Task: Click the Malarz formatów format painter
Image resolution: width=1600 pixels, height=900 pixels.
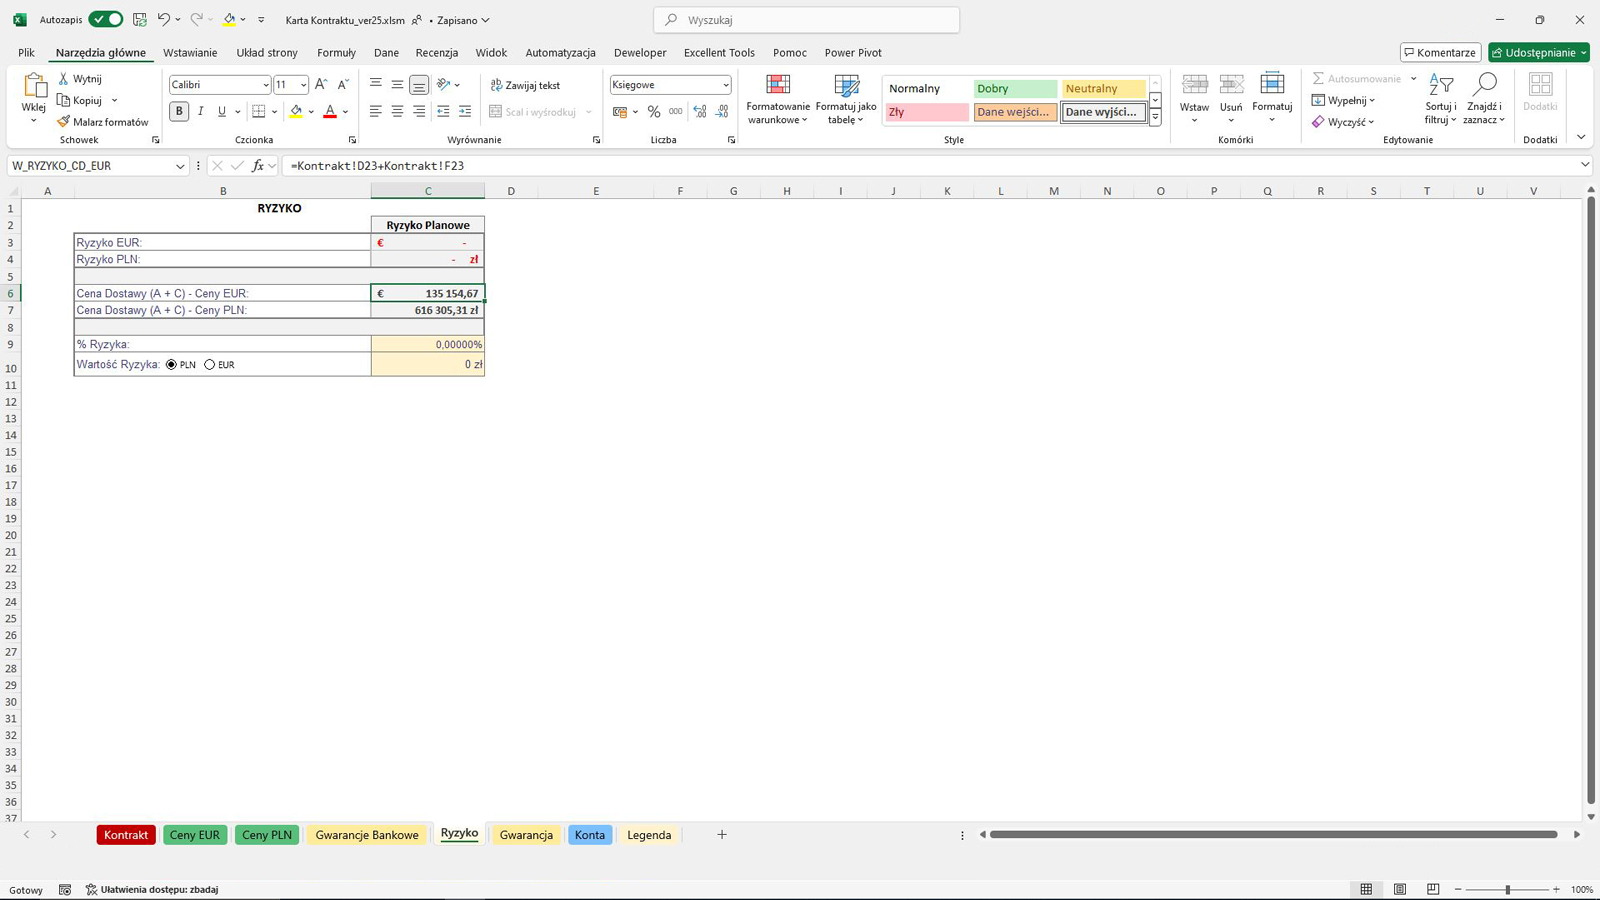Action: (x=102, y=122)
